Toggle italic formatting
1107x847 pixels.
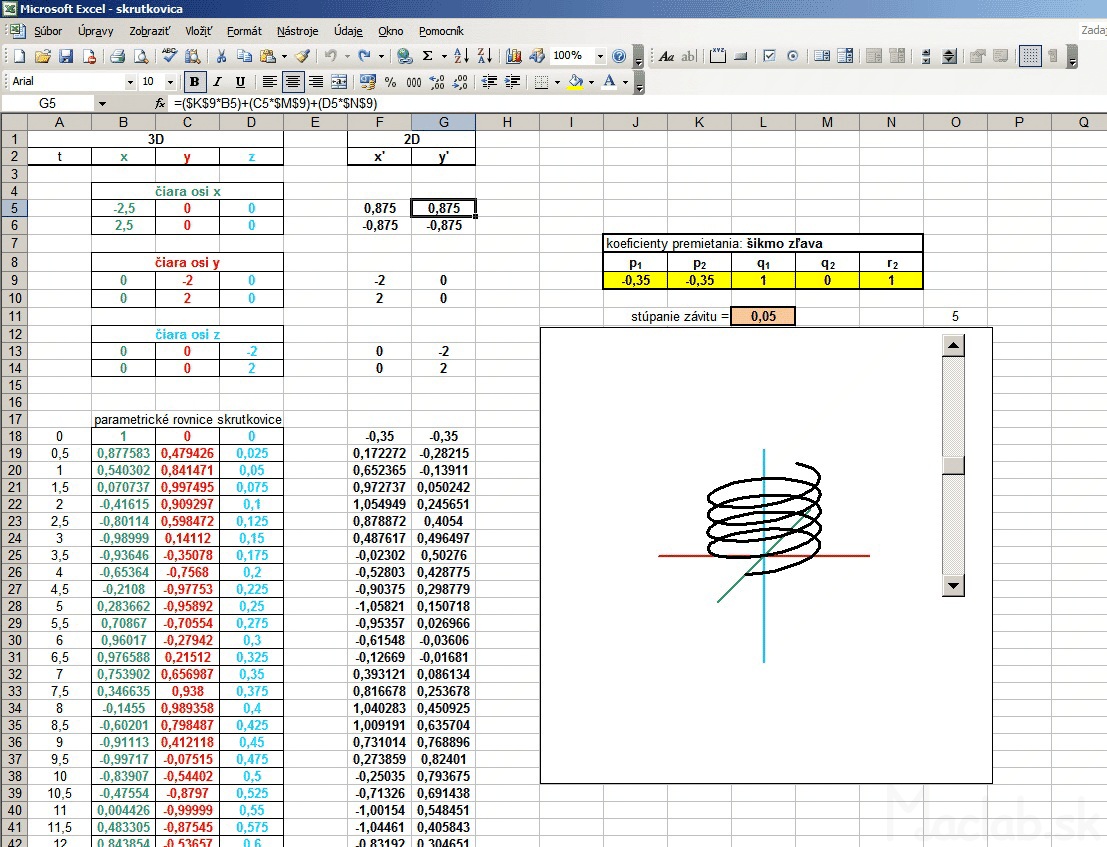coord(217,82)
